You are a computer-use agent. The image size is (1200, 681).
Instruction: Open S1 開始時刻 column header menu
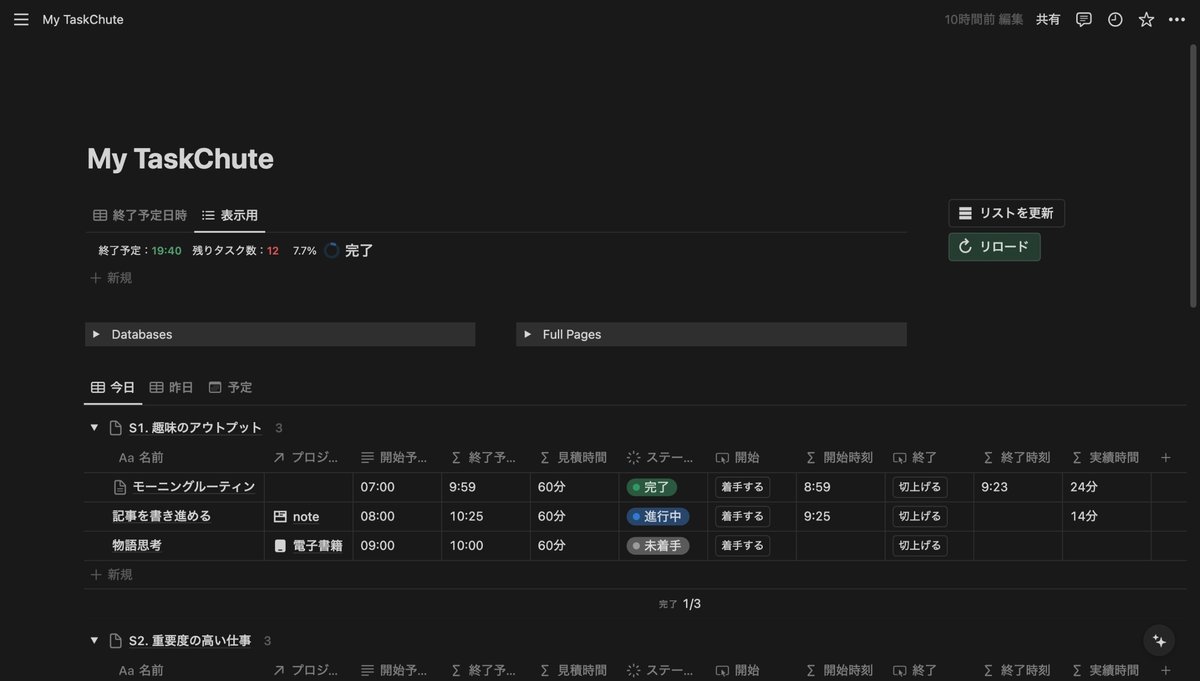tap(840, 458)
